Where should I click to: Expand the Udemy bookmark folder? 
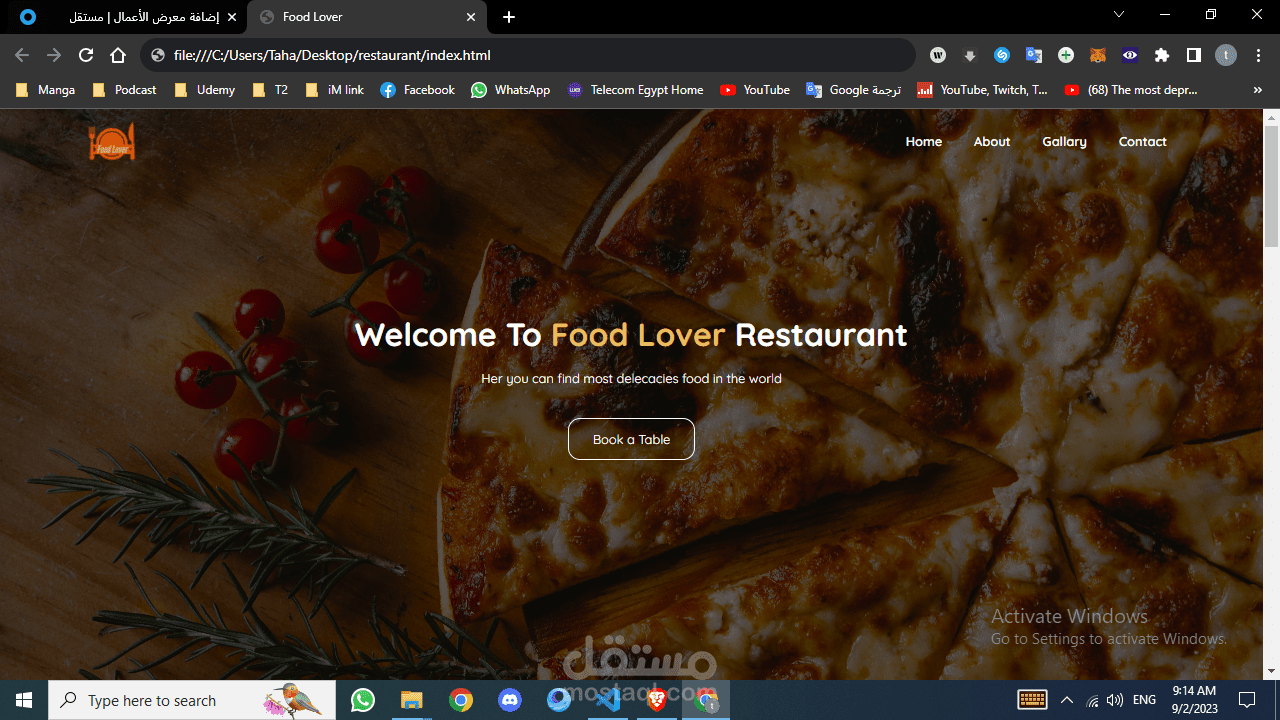click(204, 90)
